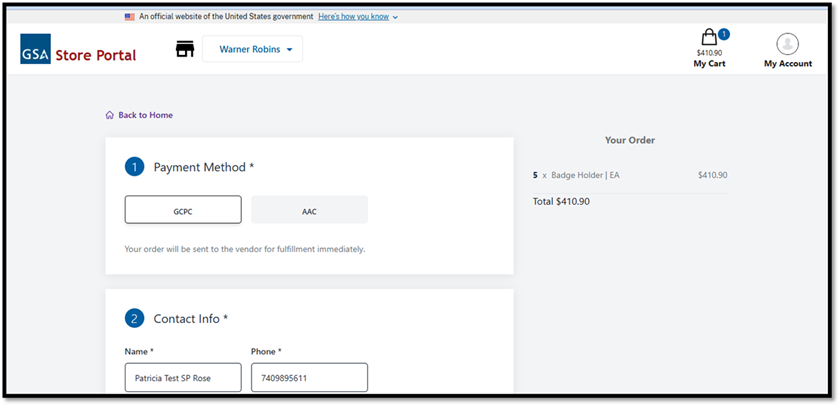The height and width of the screenshot is (406, 840).
Task: Select GCPC payment method
Action: point(183,210)
